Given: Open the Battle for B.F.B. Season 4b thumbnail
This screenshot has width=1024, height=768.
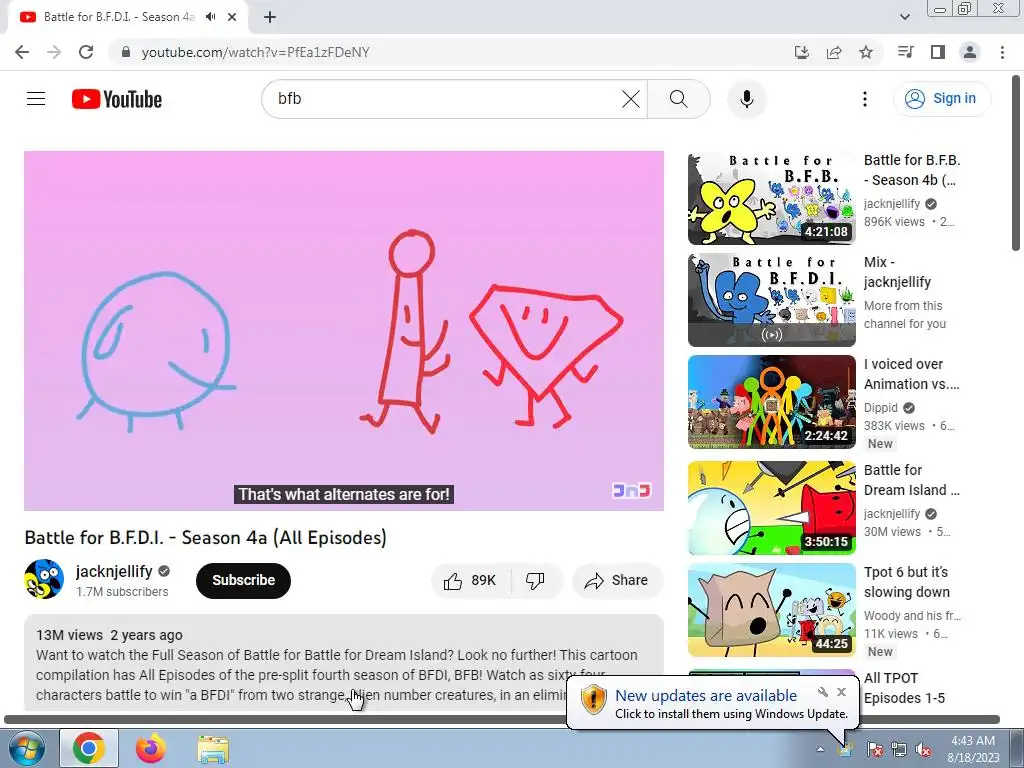Looking at the screenshot, I should 771,199.
